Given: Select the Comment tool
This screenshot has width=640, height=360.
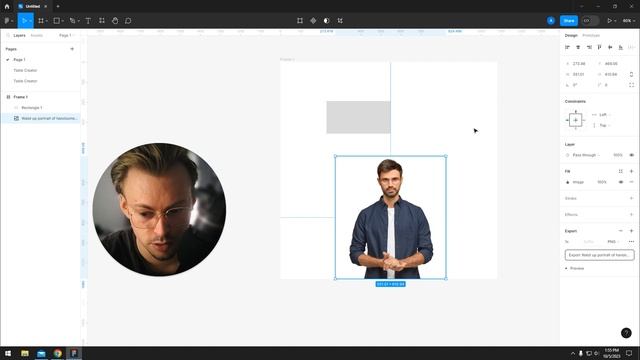Looking at the screenshot, I should [x=128, y=20].
